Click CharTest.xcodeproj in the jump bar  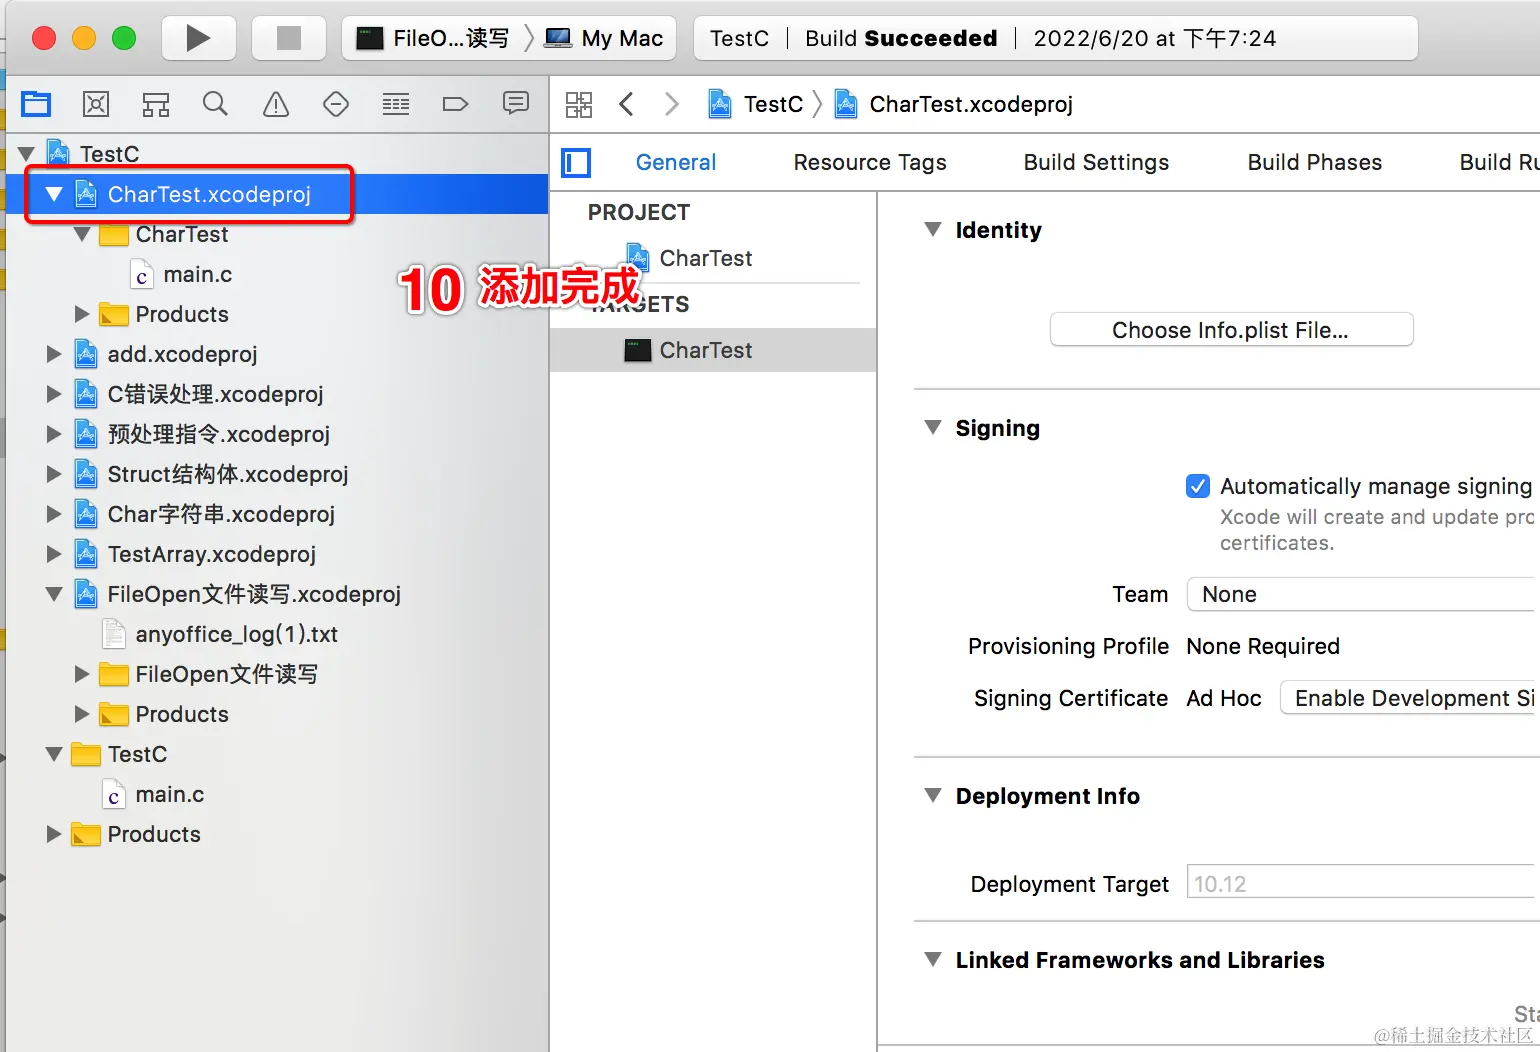click(x=954, y=104)
